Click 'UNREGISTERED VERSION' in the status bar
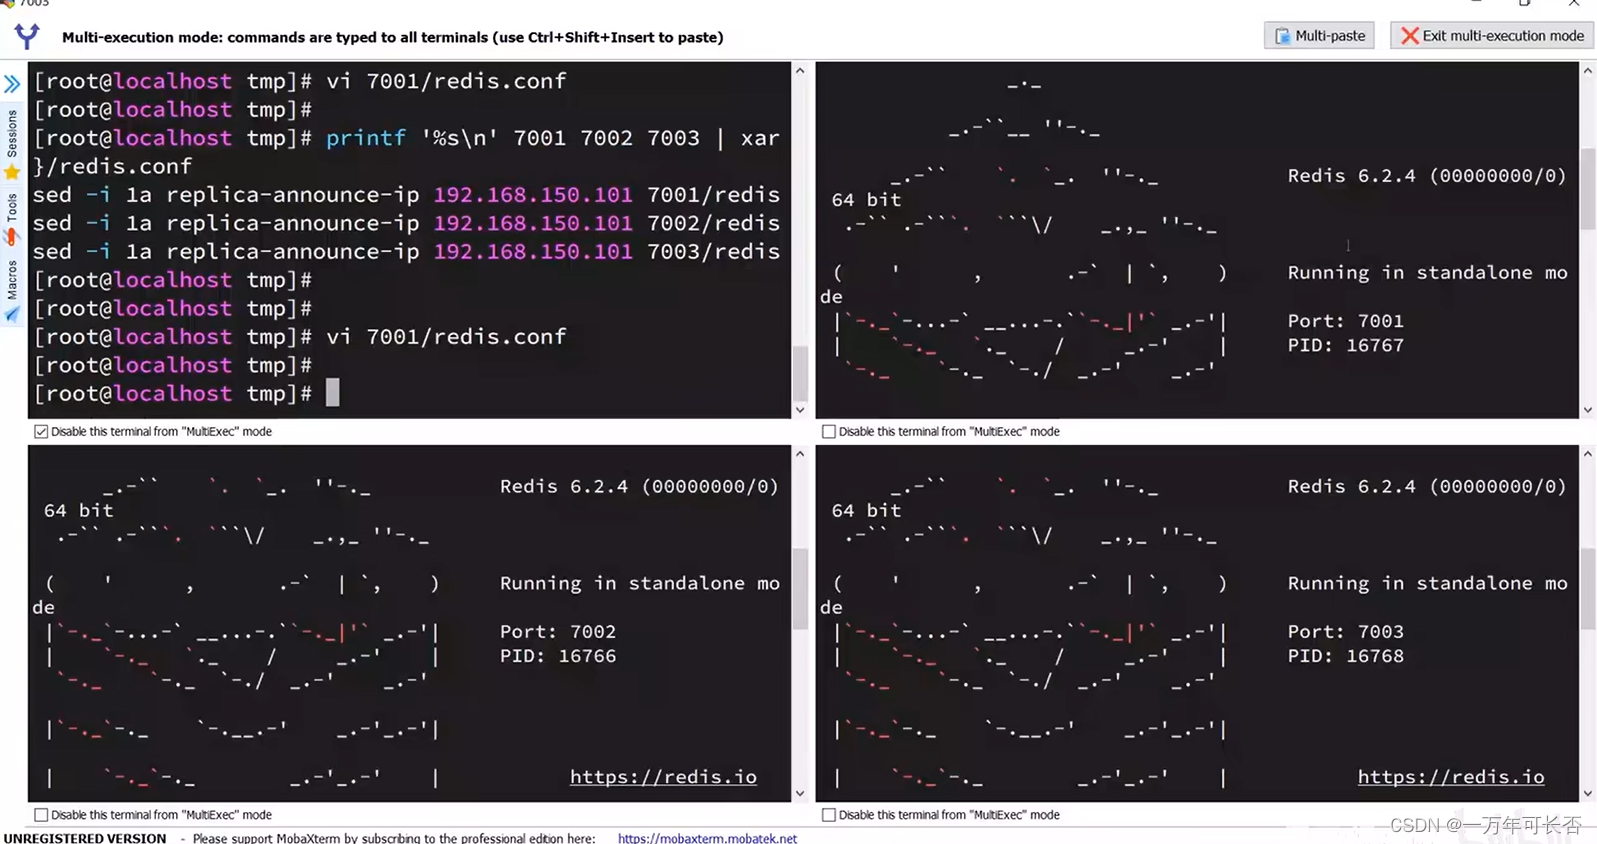The width and height of the screenshot is (1597, 844). [85, 838]
